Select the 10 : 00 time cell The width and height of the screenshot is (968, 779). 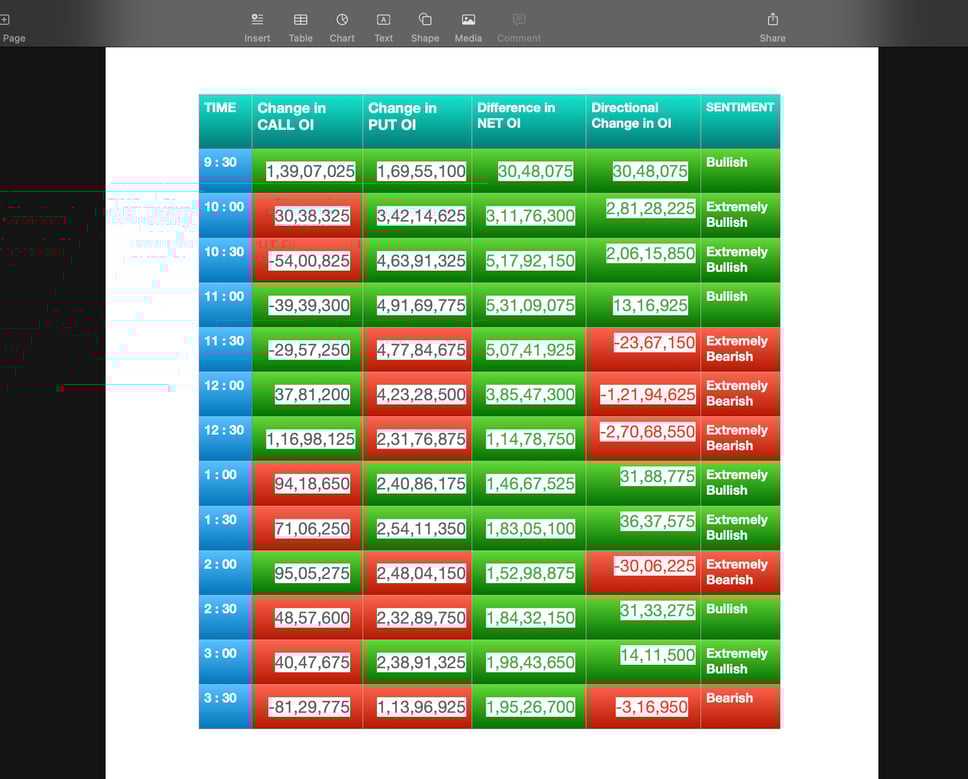click(225, 215)
